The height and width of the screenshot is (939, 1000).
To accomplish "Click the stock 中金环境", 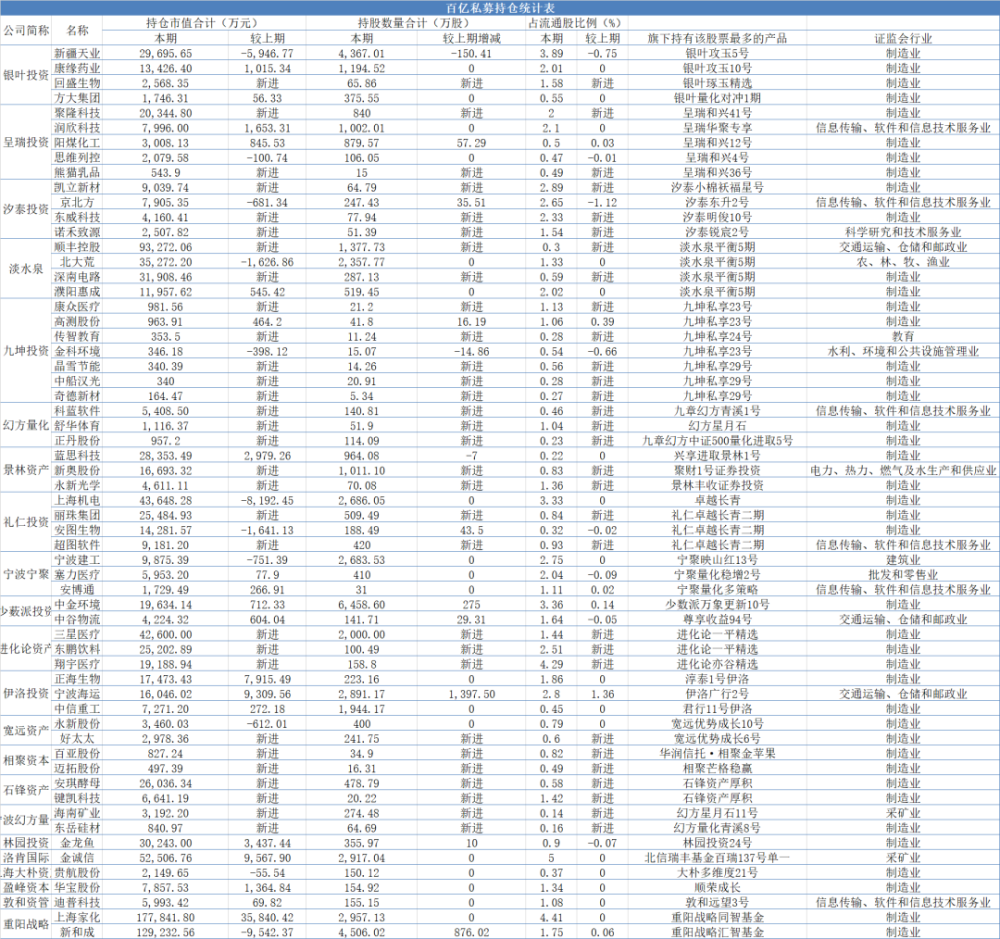I will [x=77, y=604].
